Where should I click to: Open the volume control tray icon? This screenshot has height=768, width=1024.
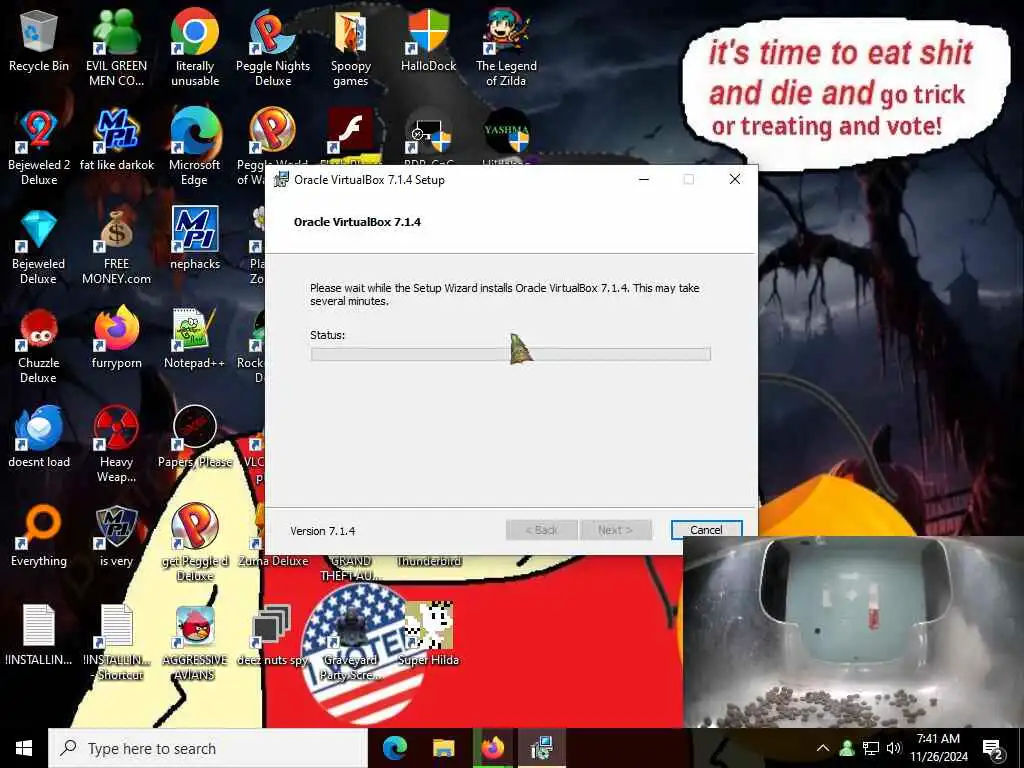[x=894, y=748]
